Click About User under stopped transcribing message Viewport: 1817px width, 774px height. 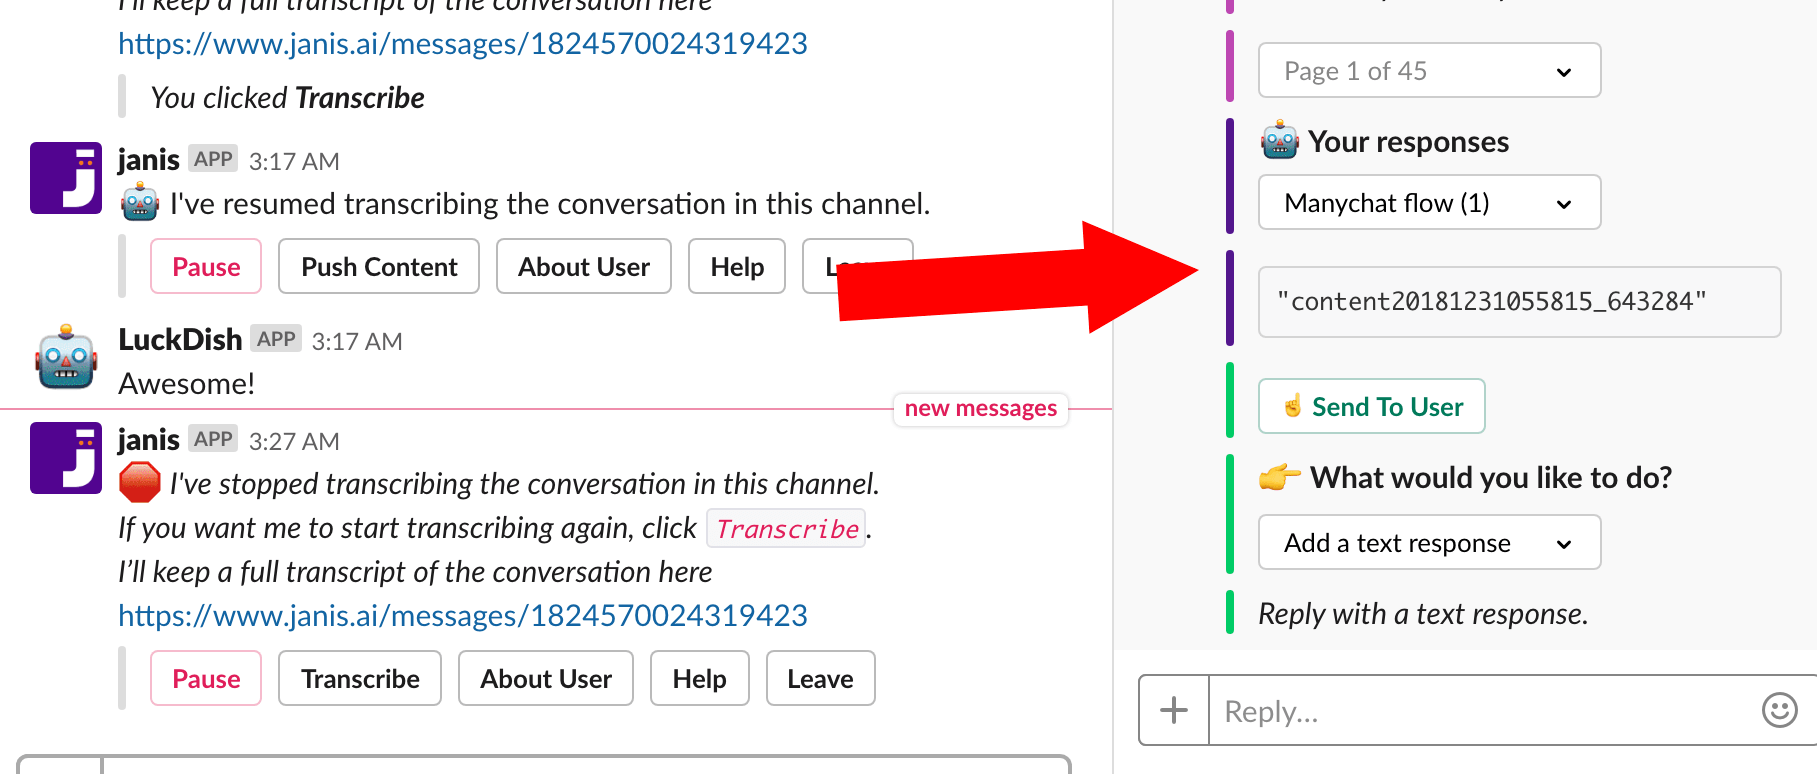point(546,678)
